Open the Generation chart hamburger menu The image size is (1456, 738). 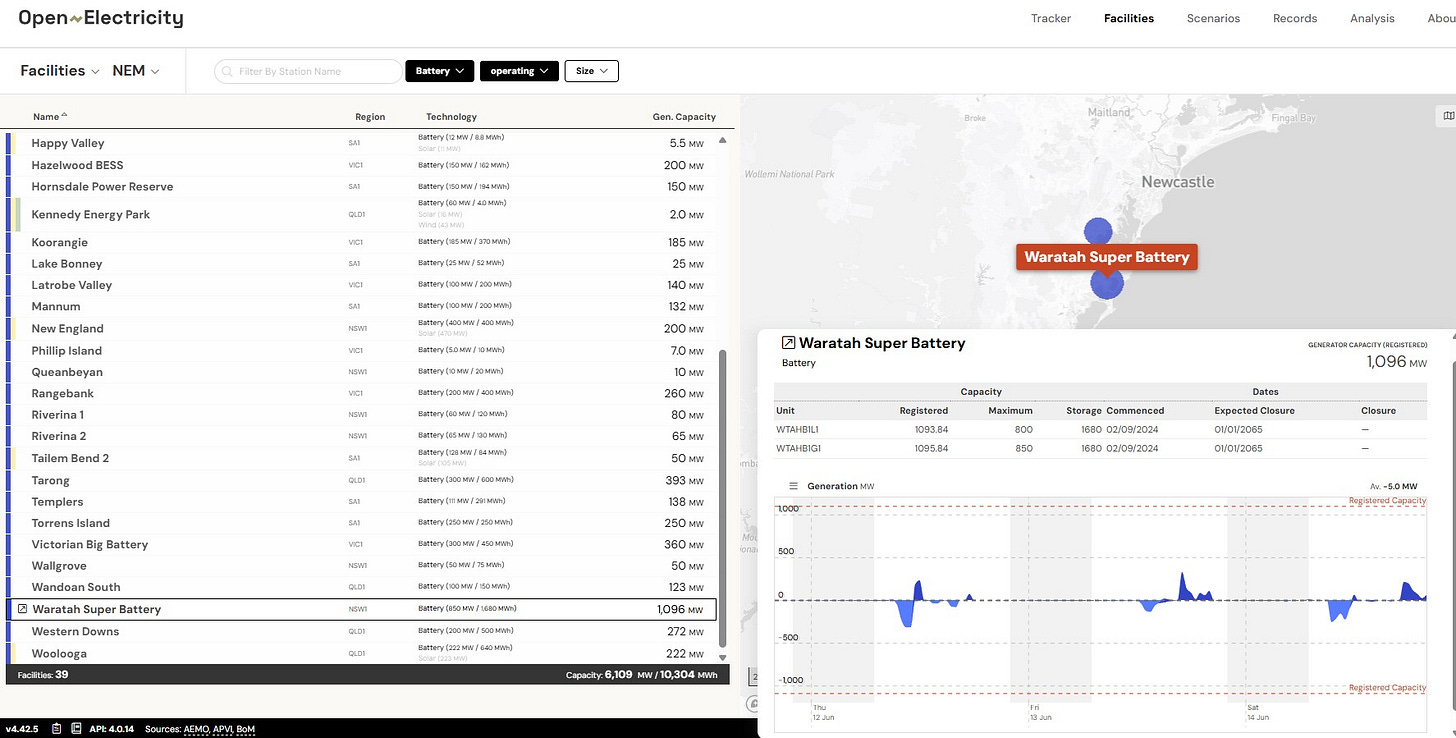click(794, 486)
